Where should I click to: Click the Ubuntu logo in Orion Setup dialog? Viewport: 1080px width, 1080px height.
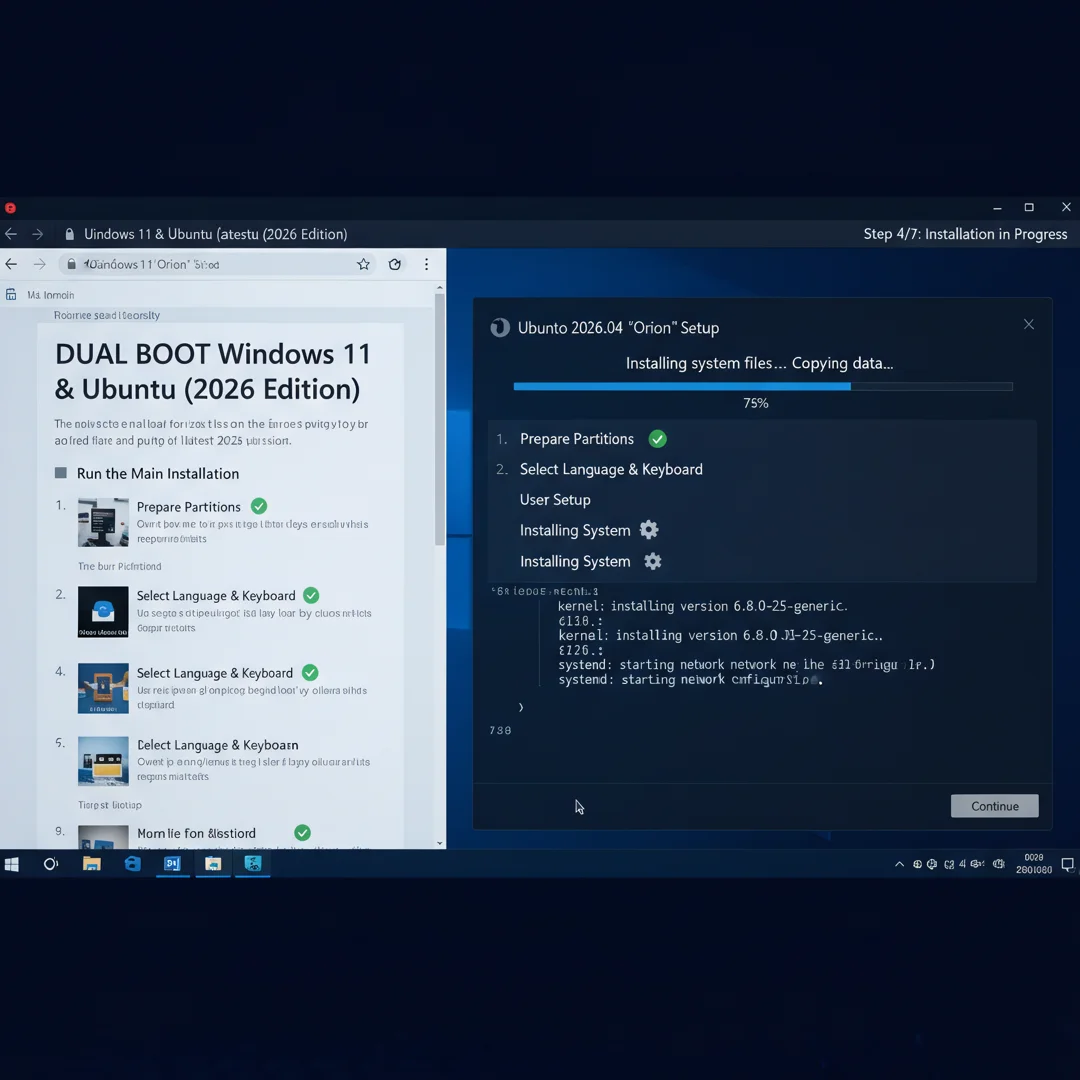coord(500,328)
